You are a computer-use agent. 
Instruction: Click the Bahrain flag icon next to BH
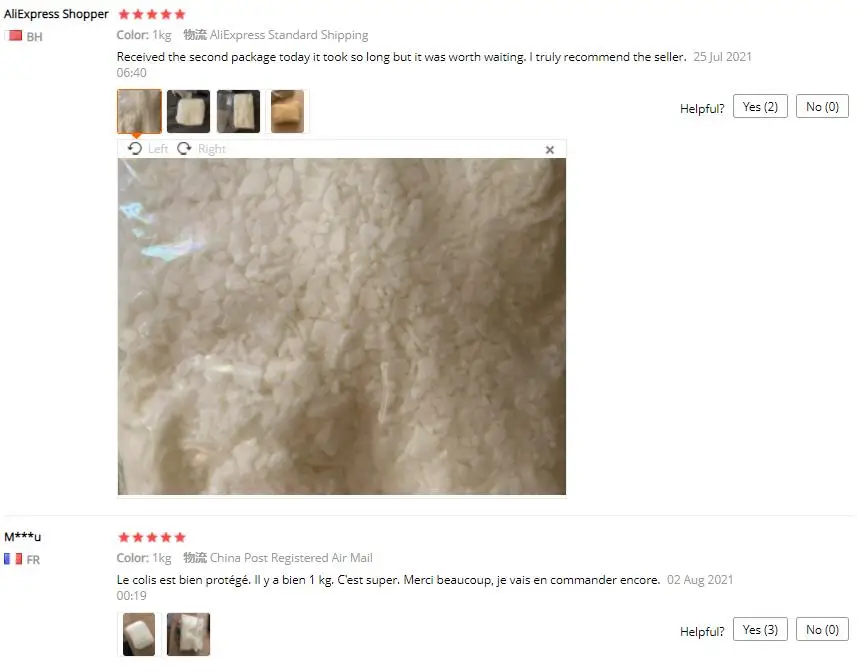[13, 36]
